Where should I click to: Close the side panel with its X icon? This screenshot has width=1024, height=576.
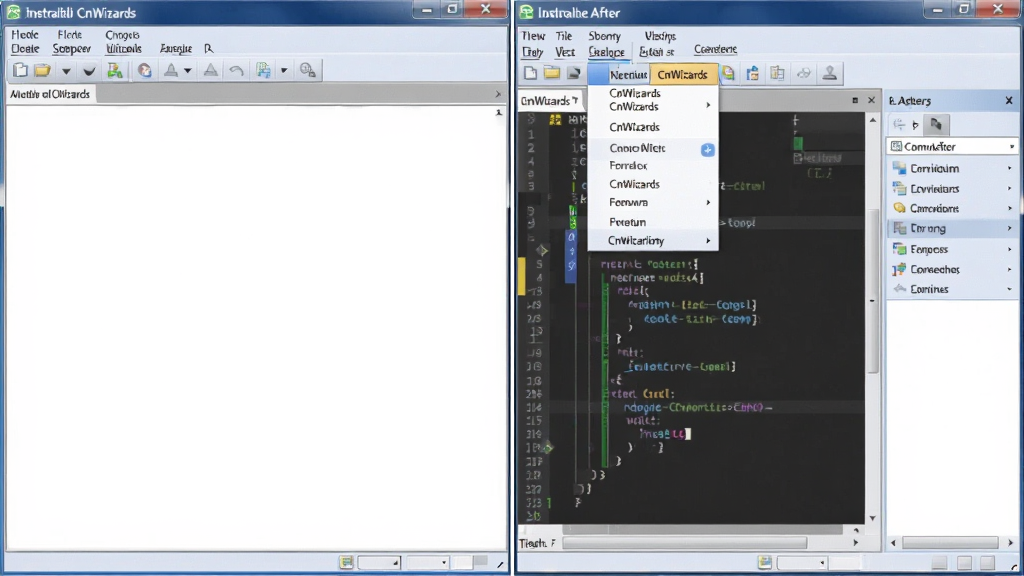click(1009, 101)
